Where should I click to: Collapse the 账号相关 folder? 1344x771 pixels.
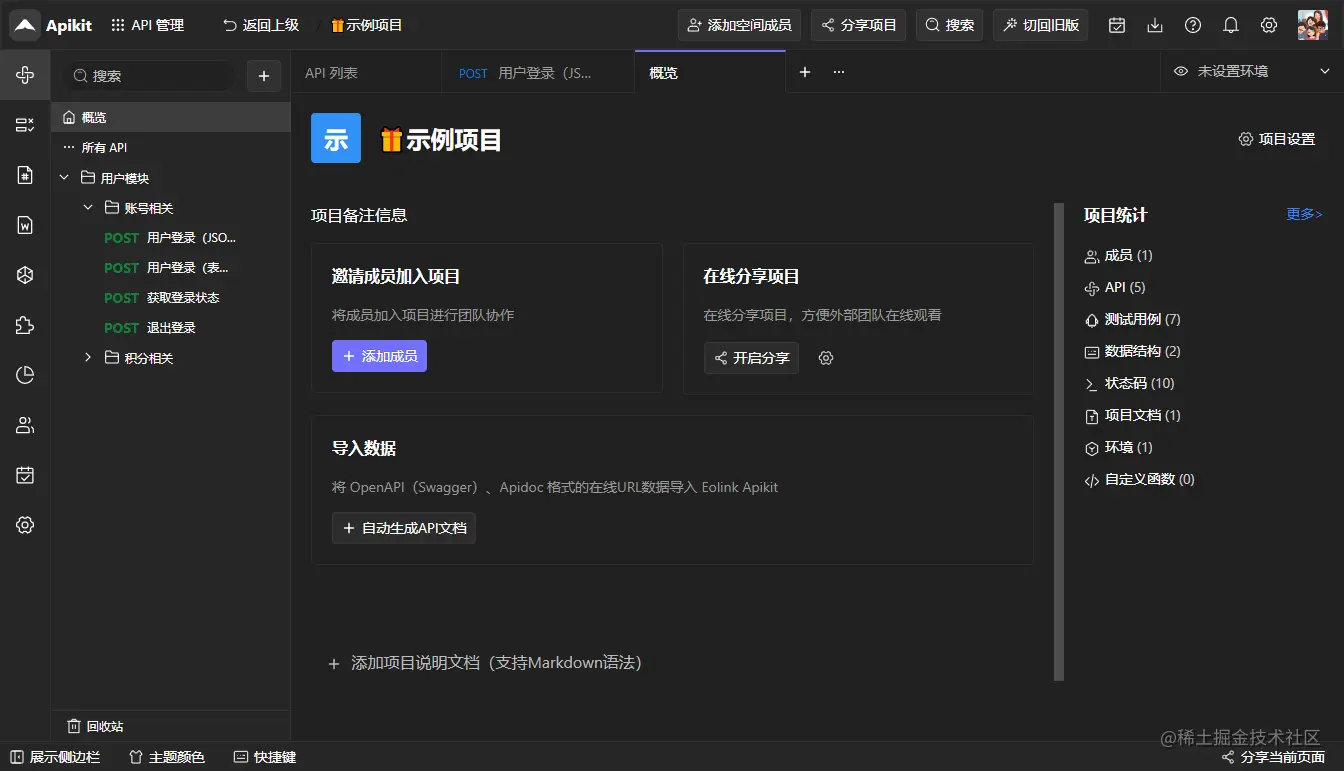click(x=88, y=208)
